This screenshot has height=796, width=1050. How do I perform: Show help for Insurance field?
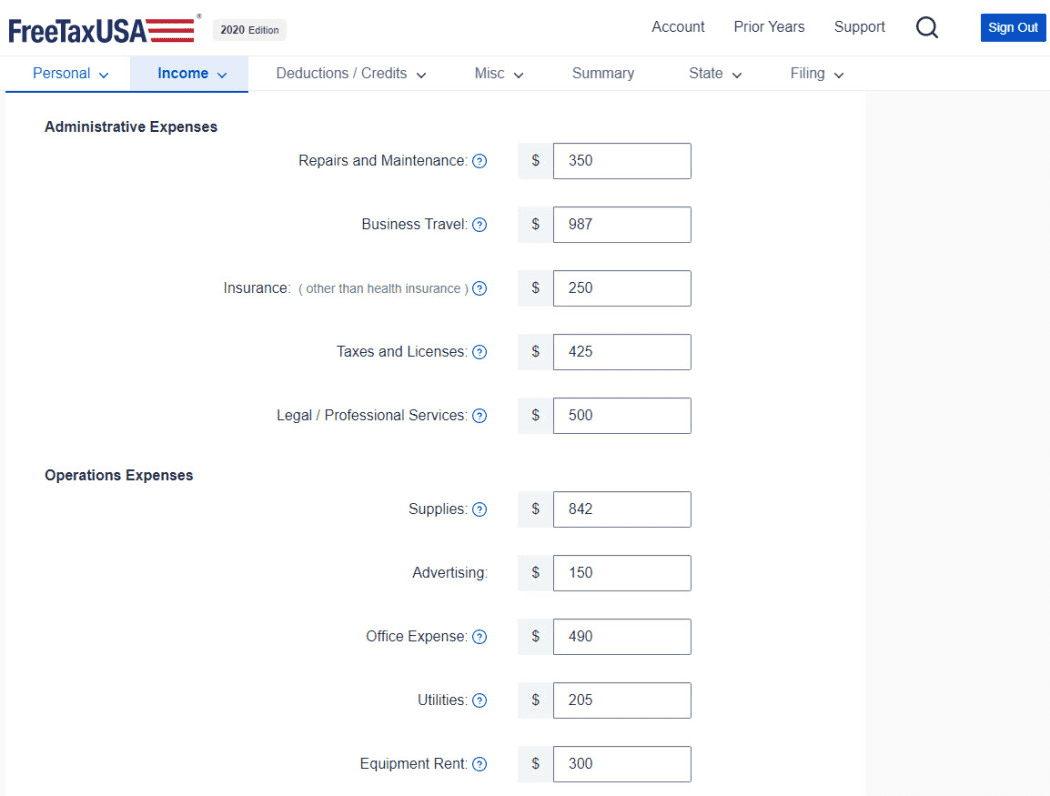coord(479,289)
